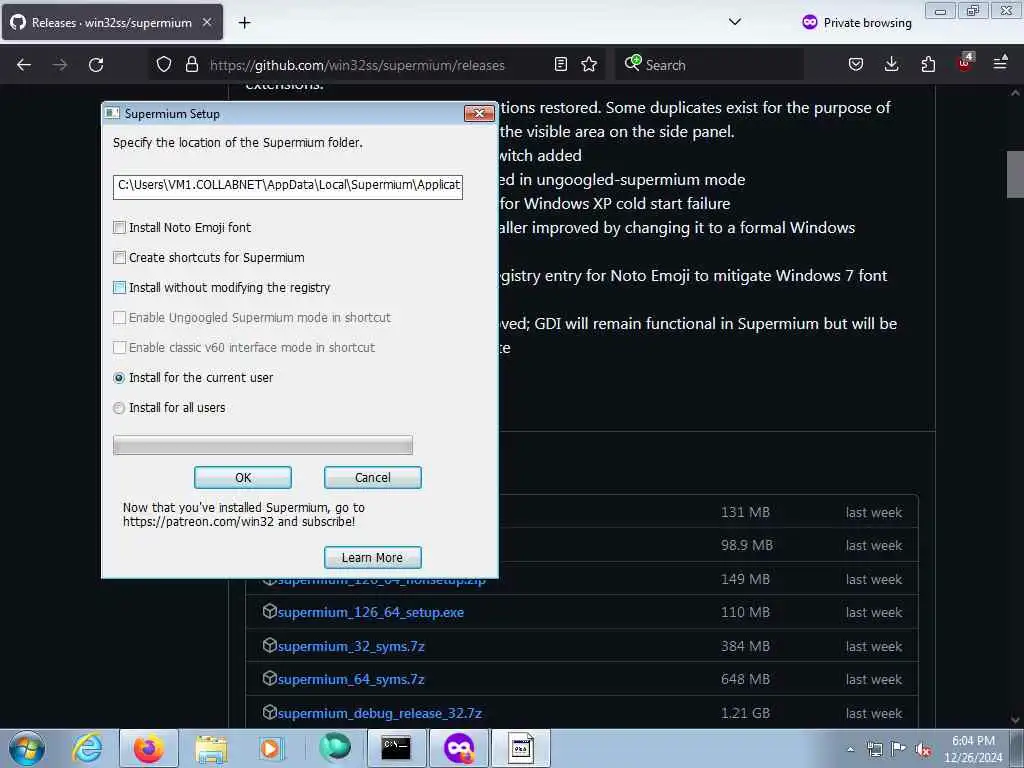The width and height of the screenshot is (1024, 768).
Task: Open supermium_64_syms.7z download link
Action: (351, 680)
